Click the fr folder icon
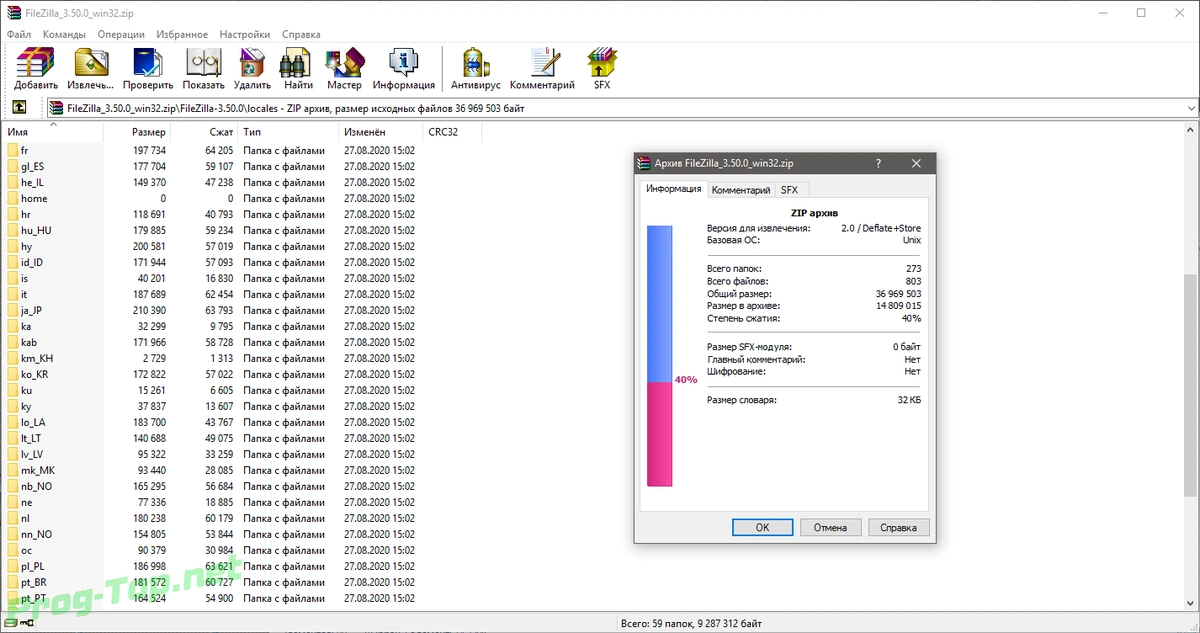This screenshot has height=633, width=1200. click(x=13, y=150)
